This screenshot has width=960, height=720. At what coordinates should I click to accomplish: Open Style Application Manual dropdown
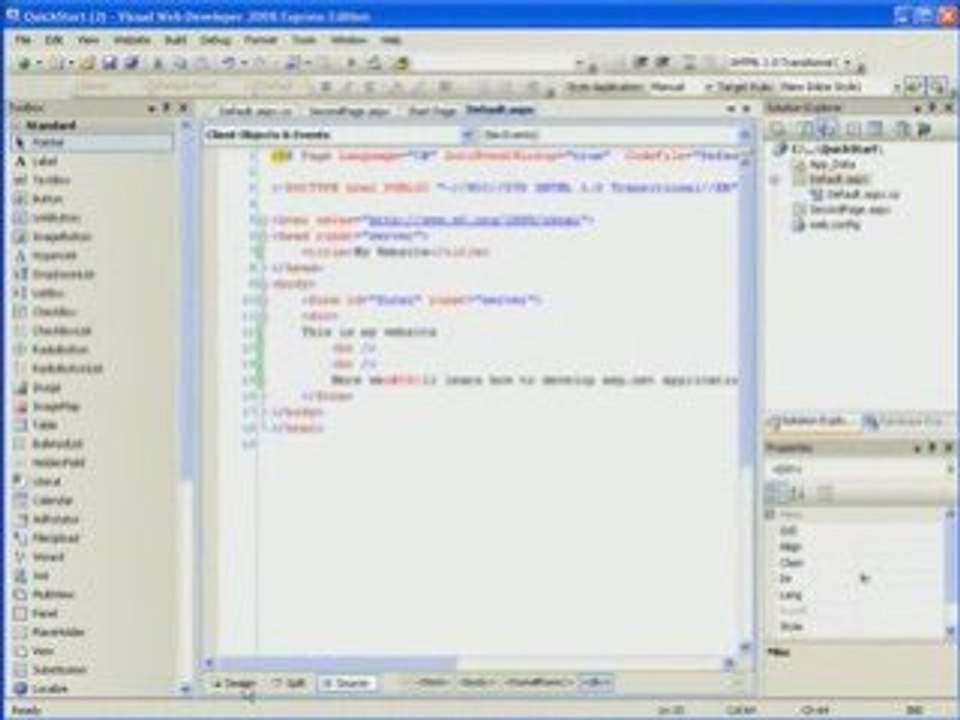point(708,87)
